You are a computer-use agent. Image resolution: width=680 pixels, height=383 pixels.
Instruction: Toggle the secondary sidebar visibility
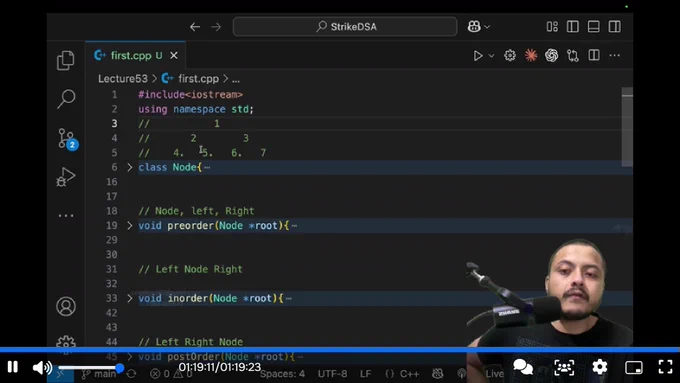point(615,26)
